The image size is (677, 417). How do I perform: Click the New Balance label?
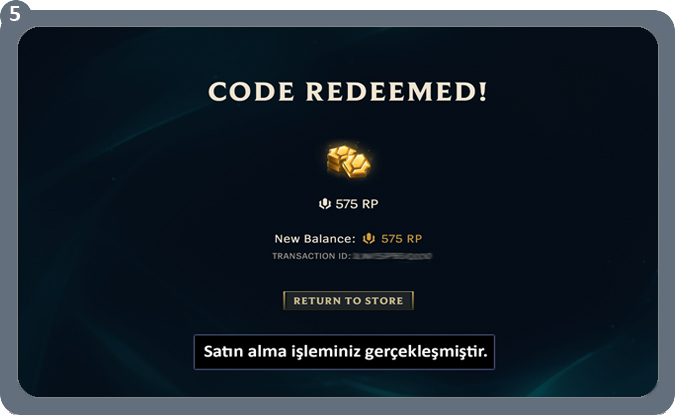click(x=315, y=239)
